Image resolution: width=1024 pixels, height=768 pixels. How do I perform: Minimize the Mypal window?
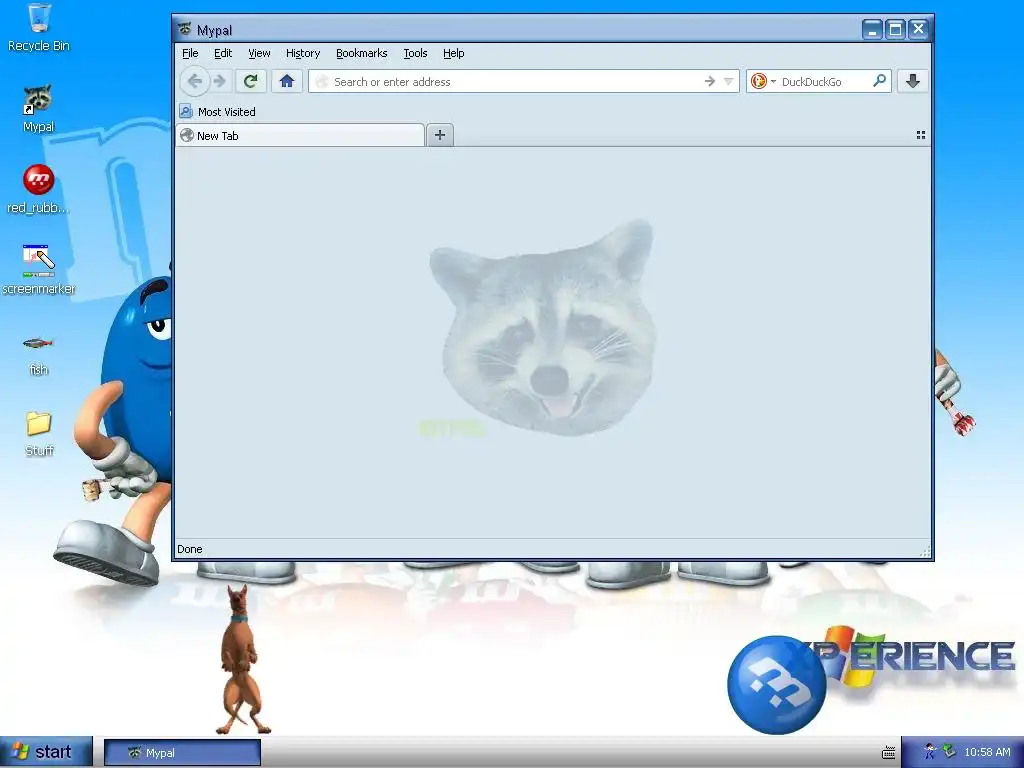tap(872, 29)
